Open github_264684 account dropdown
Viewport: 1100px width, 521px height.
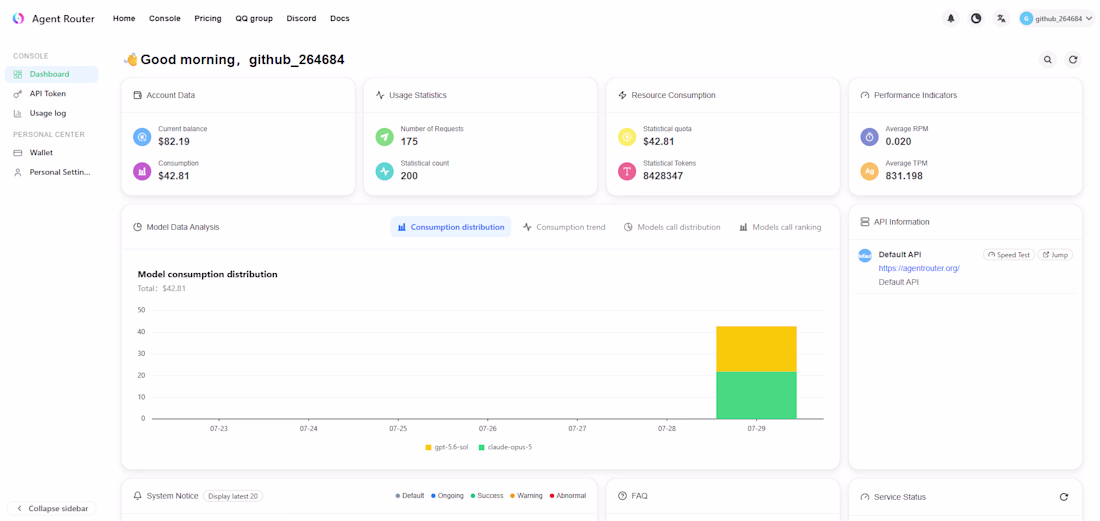[1055, 19]
